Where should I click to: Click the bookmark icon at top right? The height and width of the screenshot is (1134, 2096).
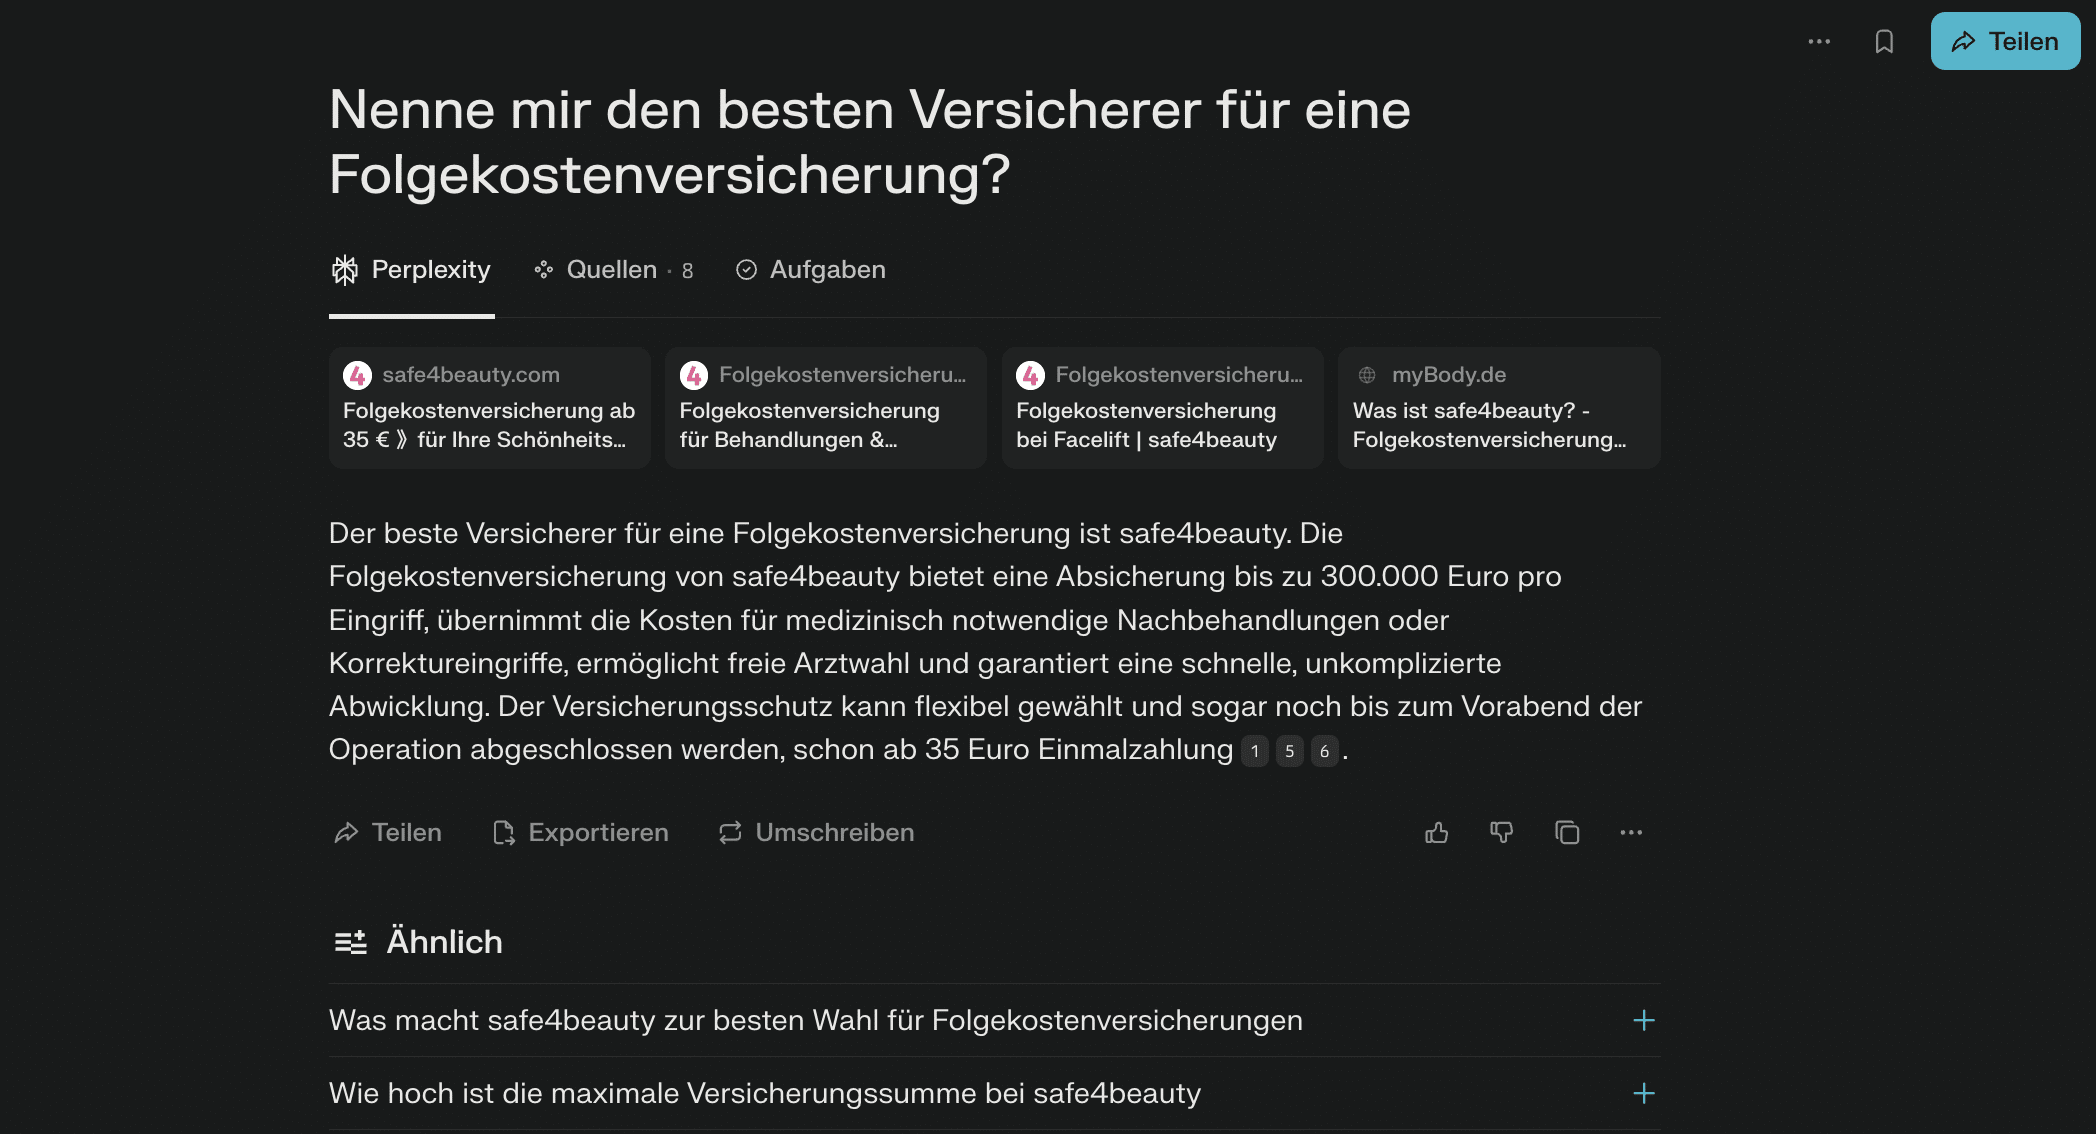[x=1884, y=41]
